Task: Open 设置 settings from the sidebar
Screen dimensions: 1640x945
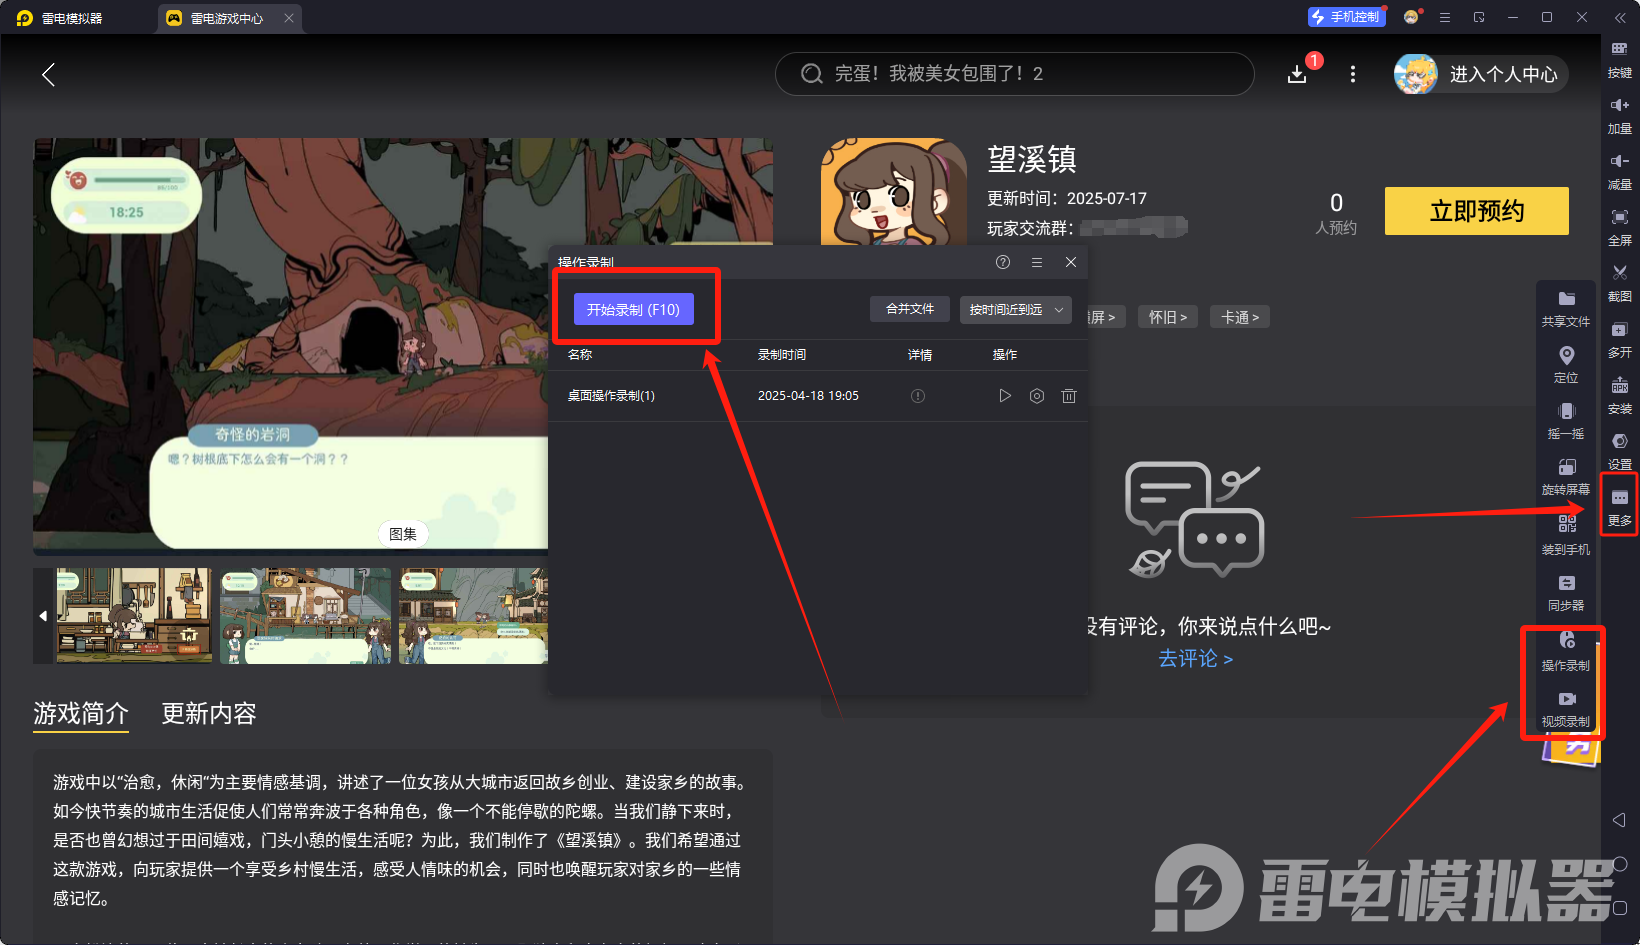Action: click(x=1619, y=450)
